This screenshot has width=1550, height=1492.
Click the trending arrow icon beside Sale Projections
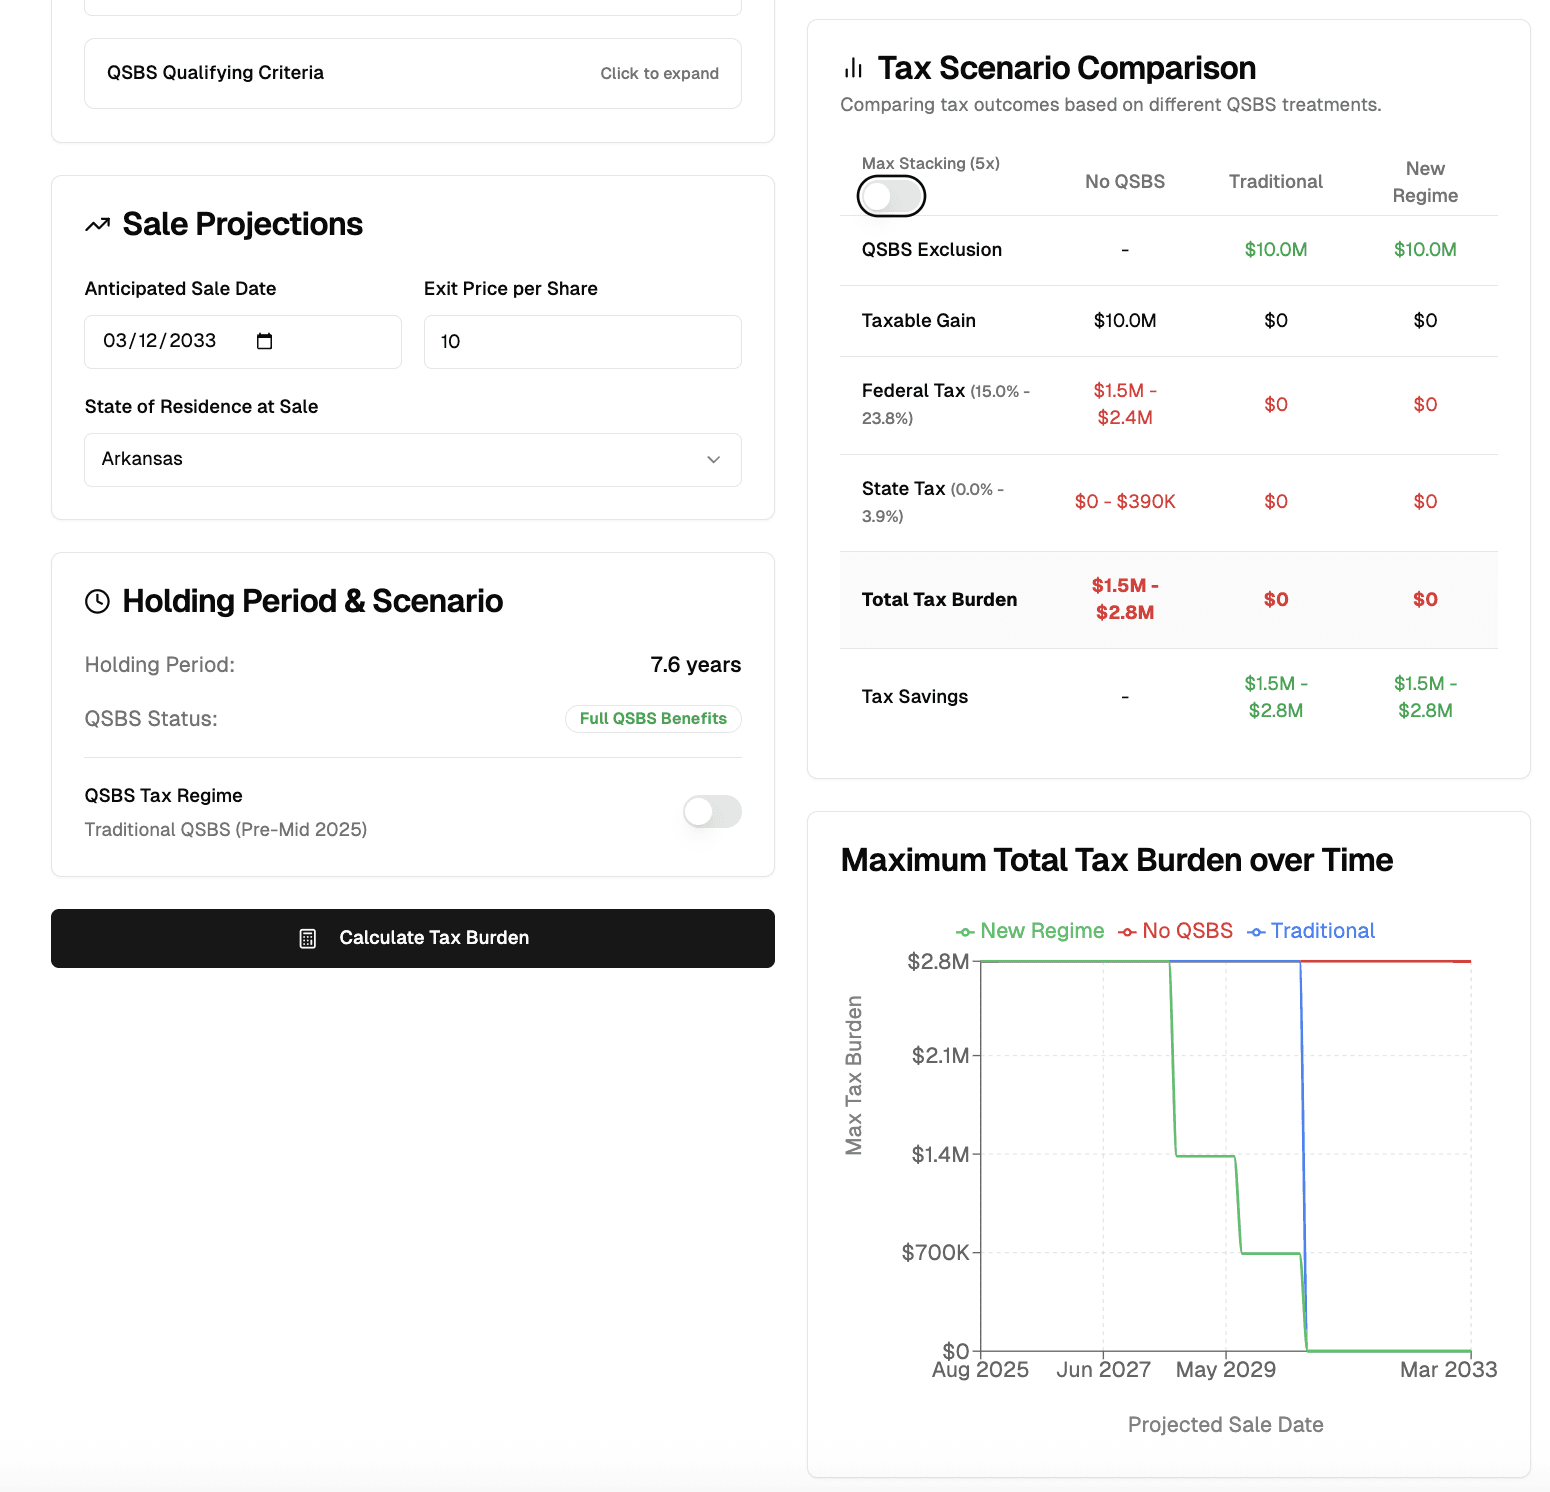tap(97, 225)
